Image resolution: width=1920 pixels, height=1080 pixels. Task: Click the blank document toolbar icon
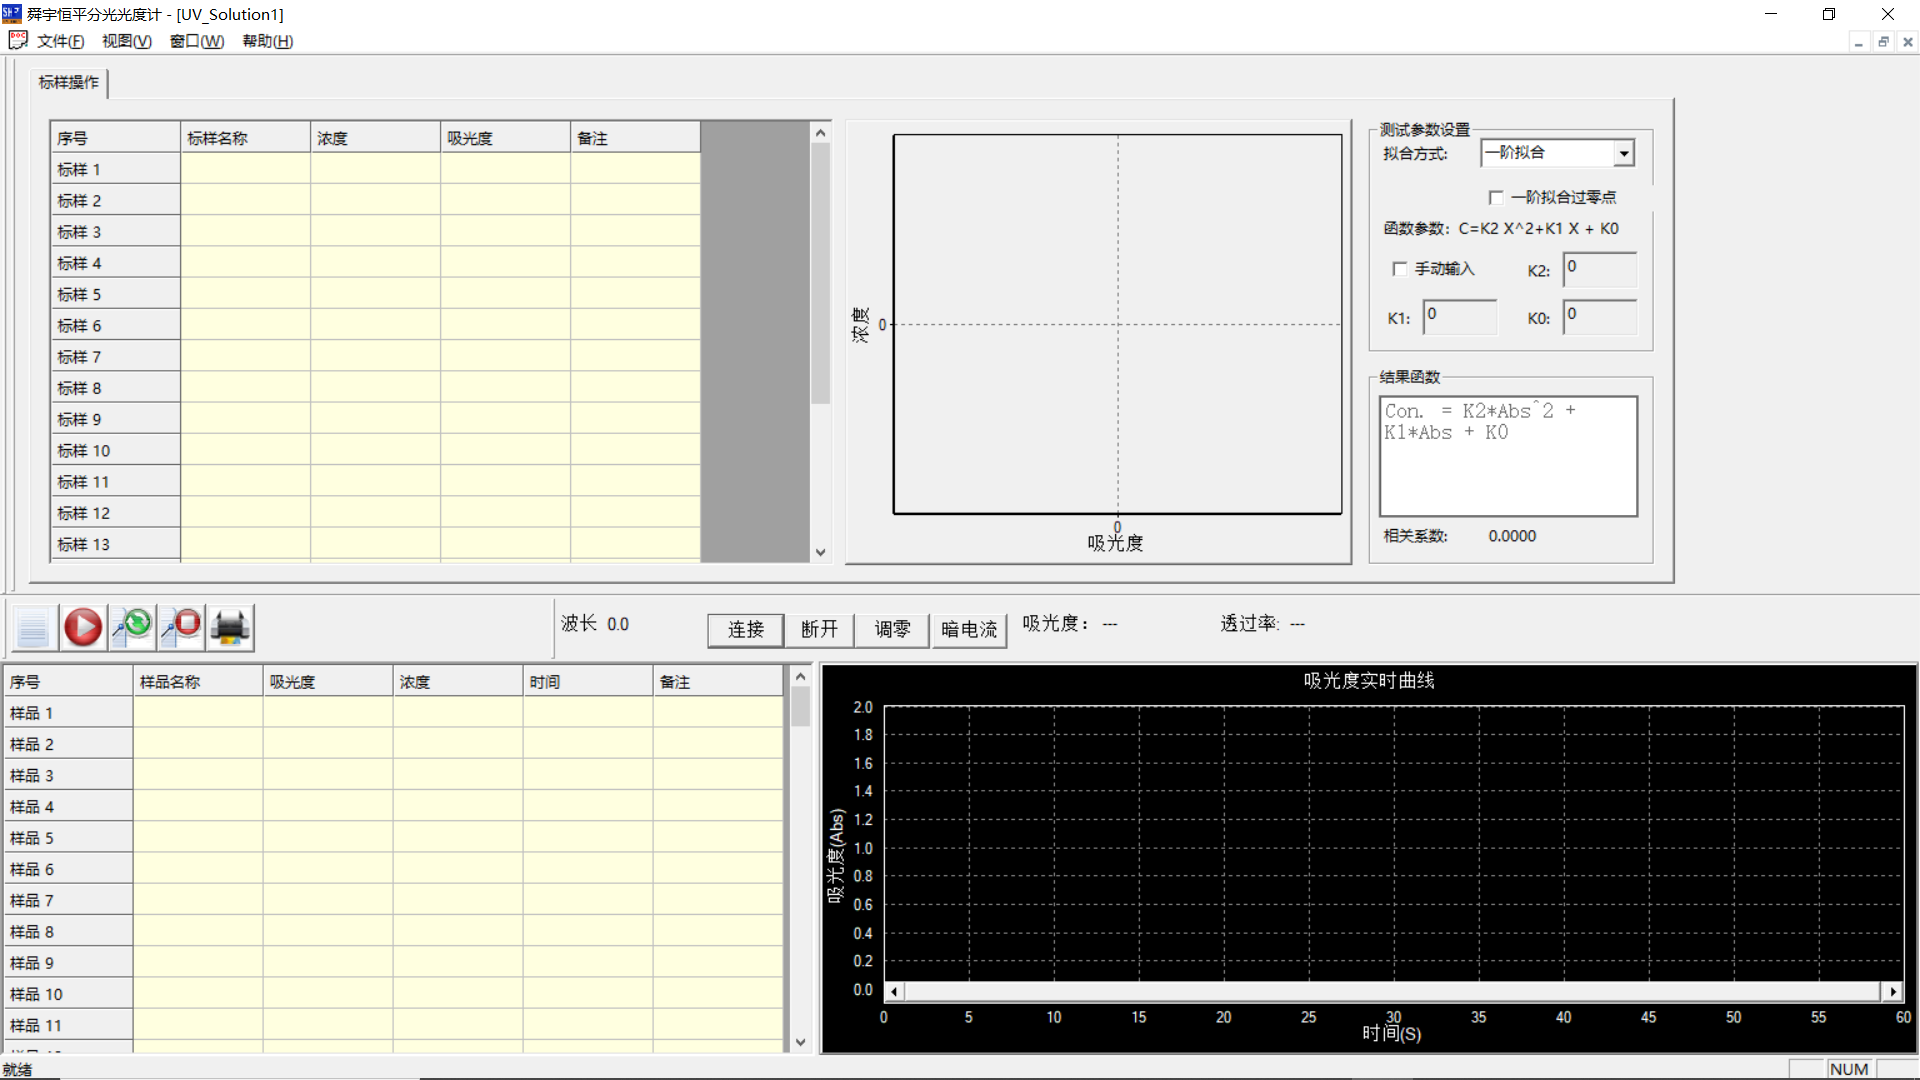click(33, 627)
